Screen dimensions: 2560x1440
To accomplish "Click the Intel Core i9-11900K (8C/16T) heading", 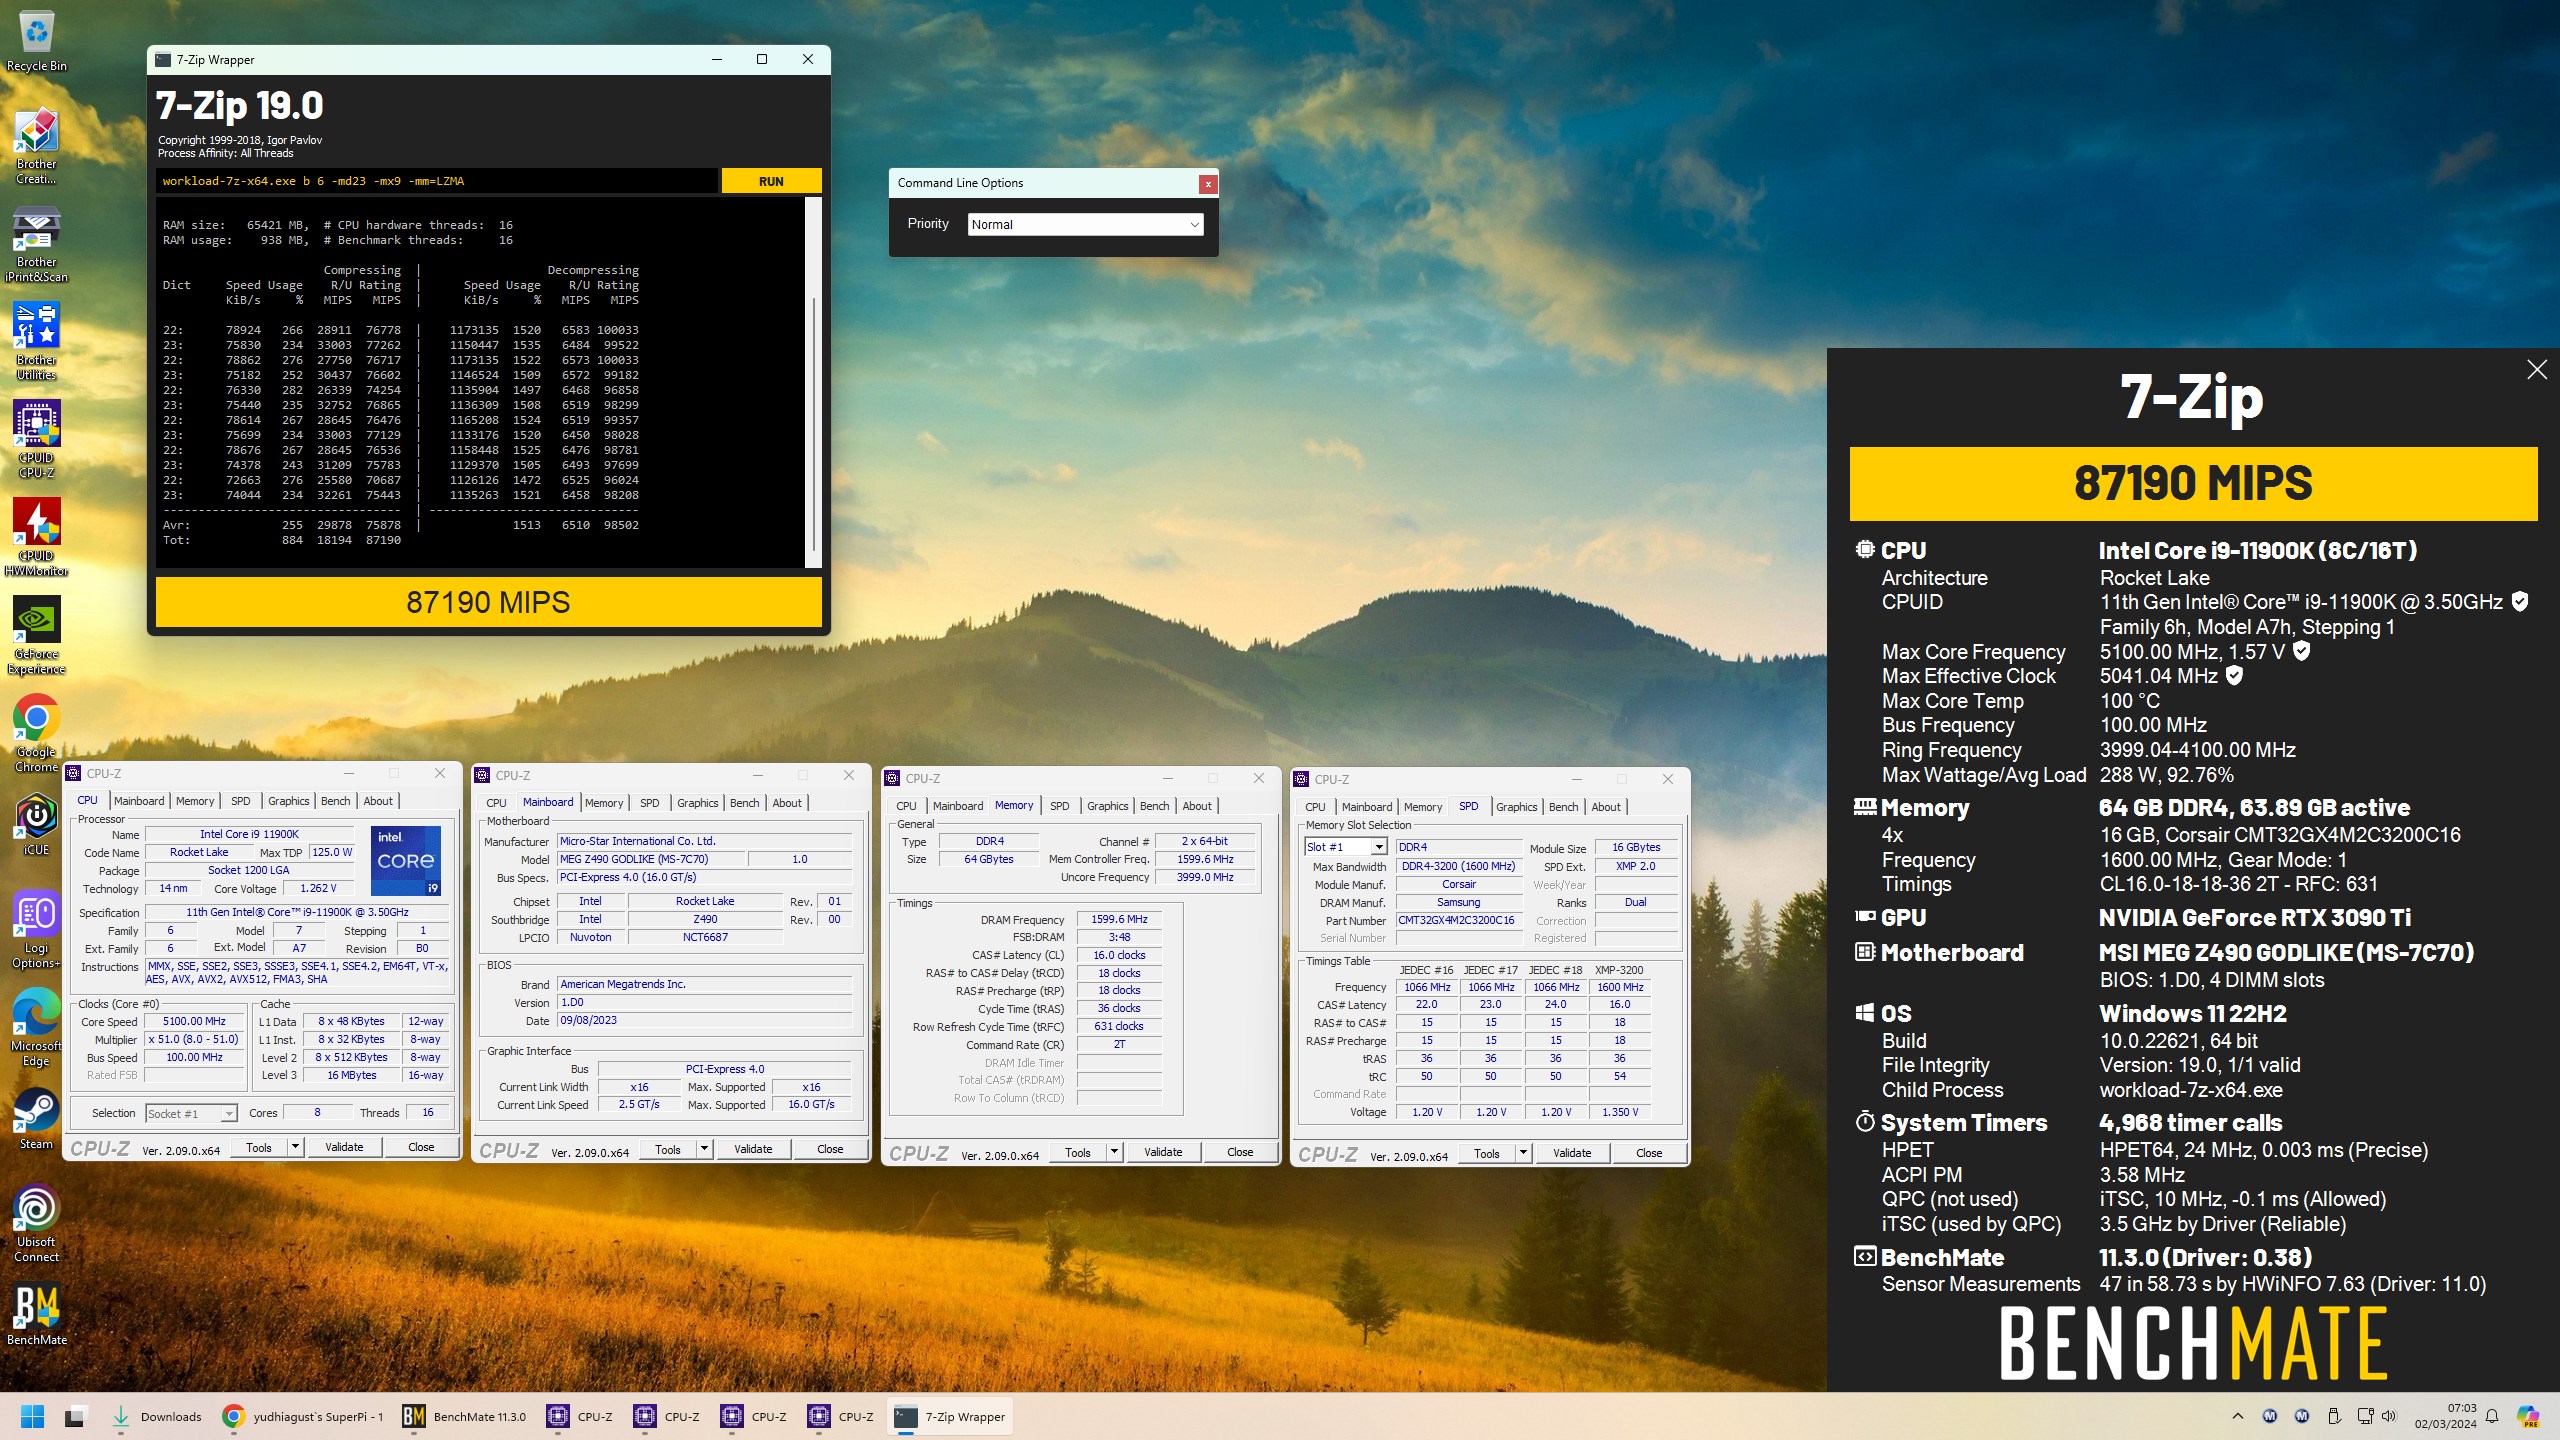I will 2258,551.
